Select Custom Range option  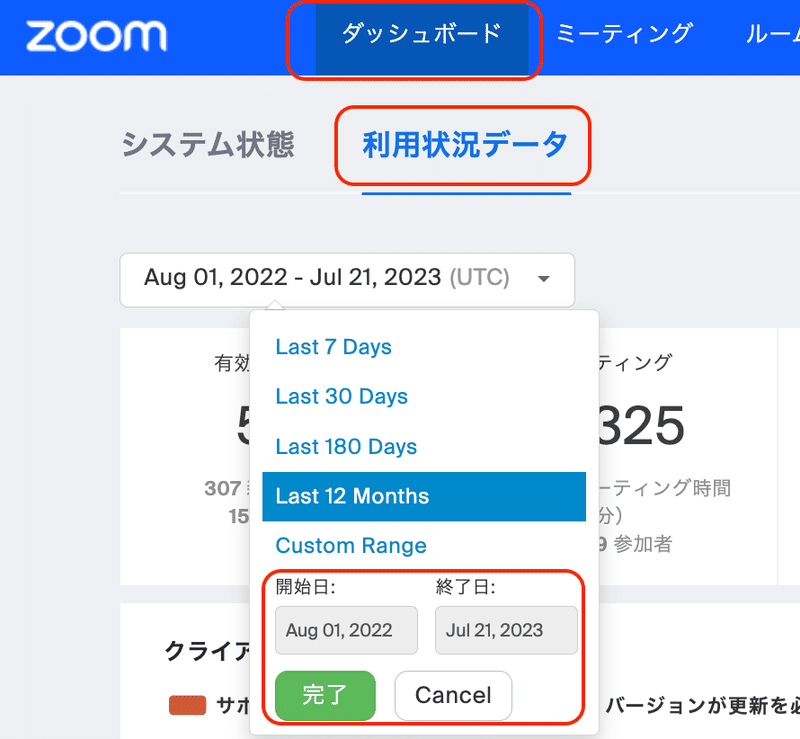(351, 546)
